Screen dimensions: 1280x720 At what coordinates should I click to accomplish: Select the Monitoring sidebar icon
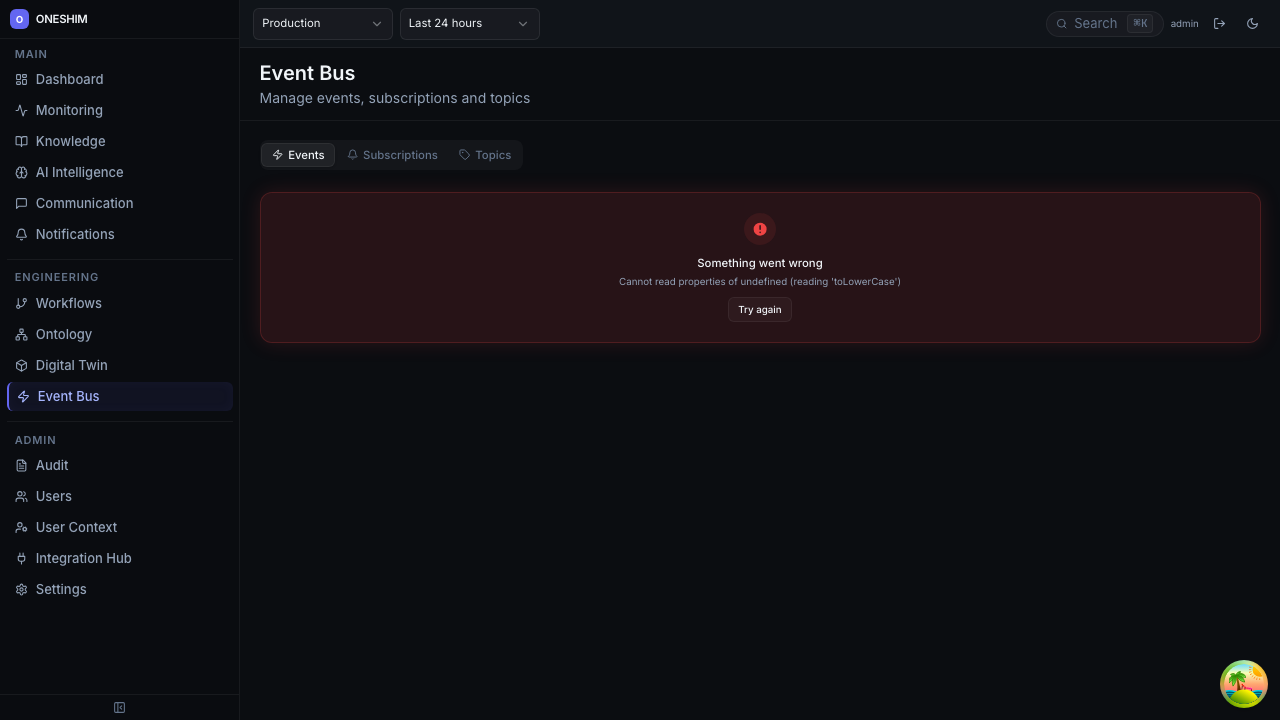pos(22,110)
